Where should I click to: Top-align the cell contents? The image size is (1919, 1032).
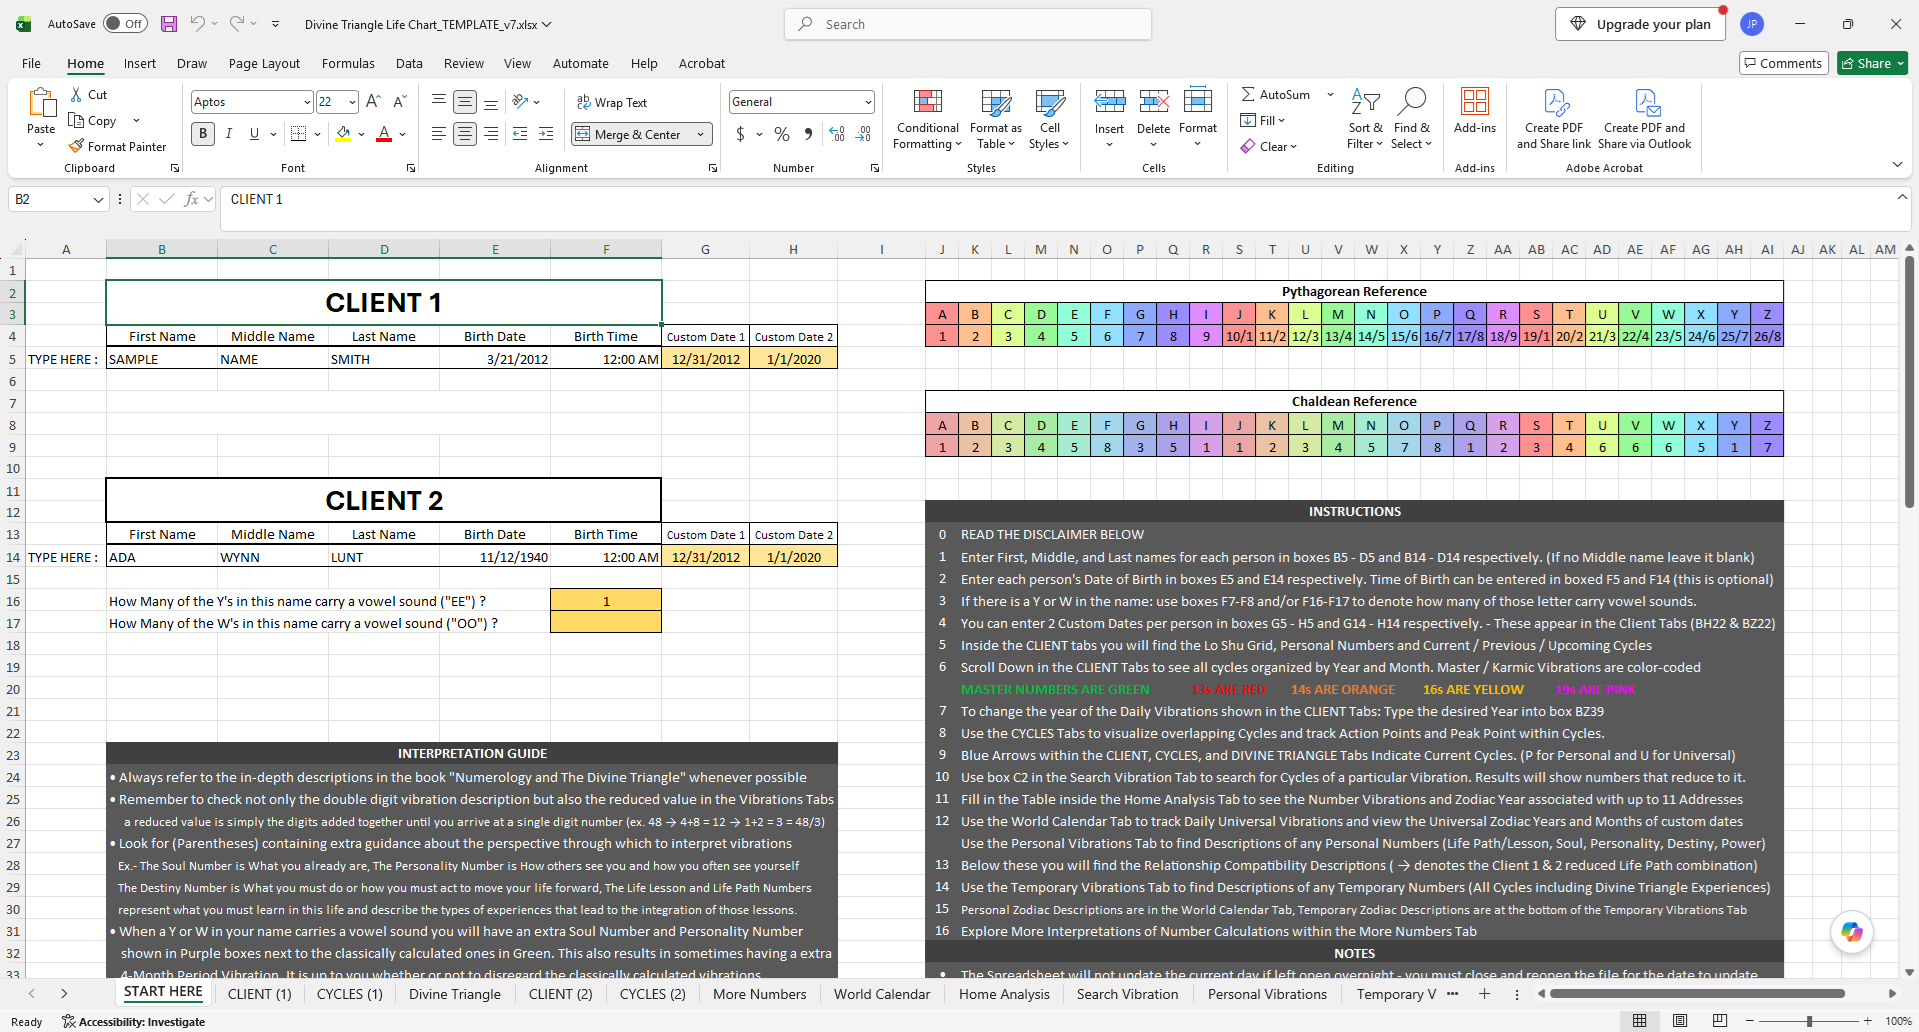439,101
